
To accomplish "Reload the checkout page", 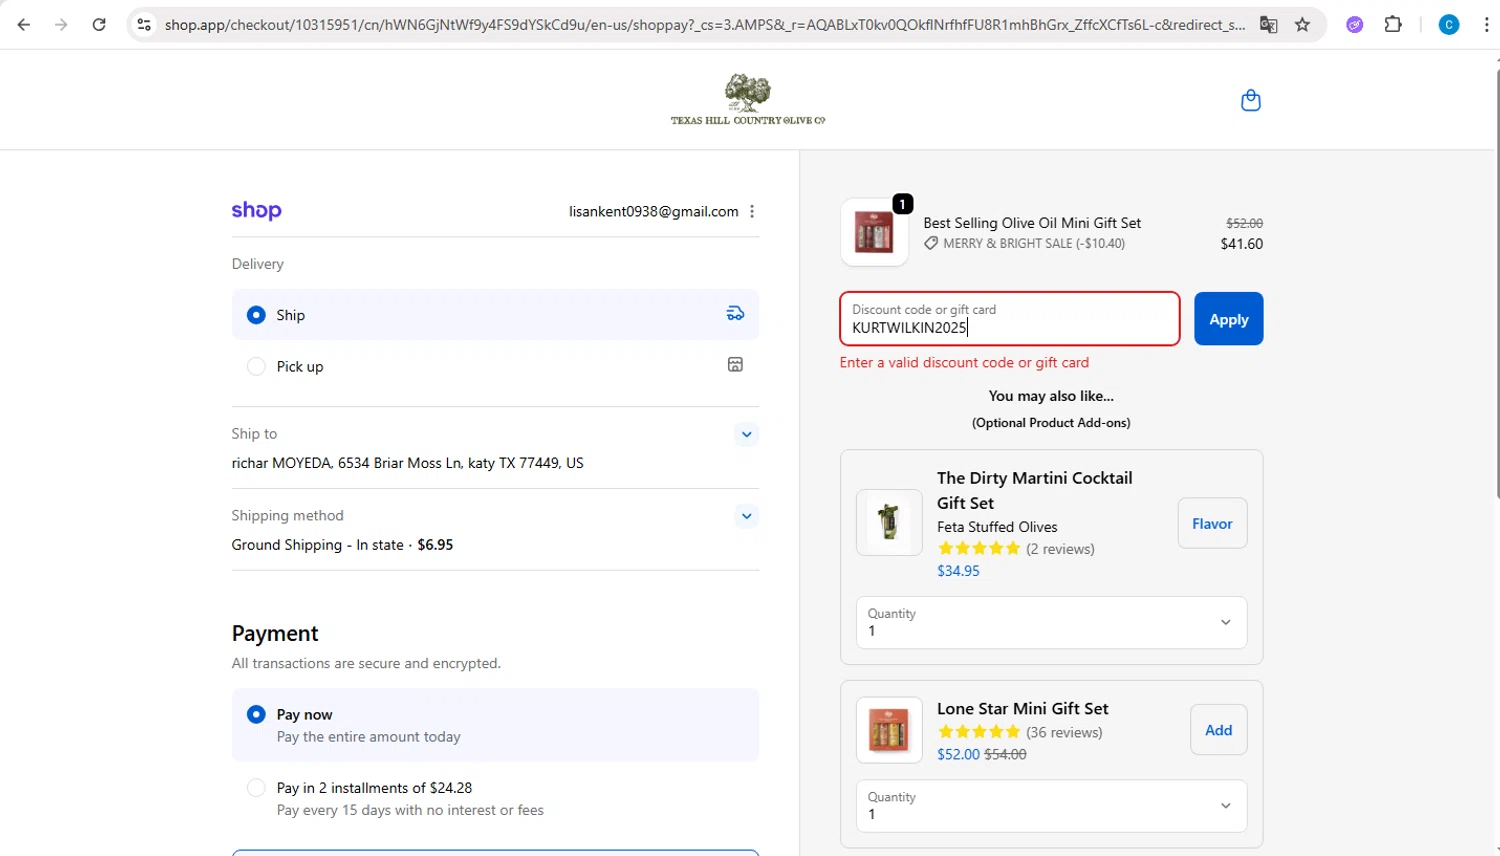I will tap(99, 25).
